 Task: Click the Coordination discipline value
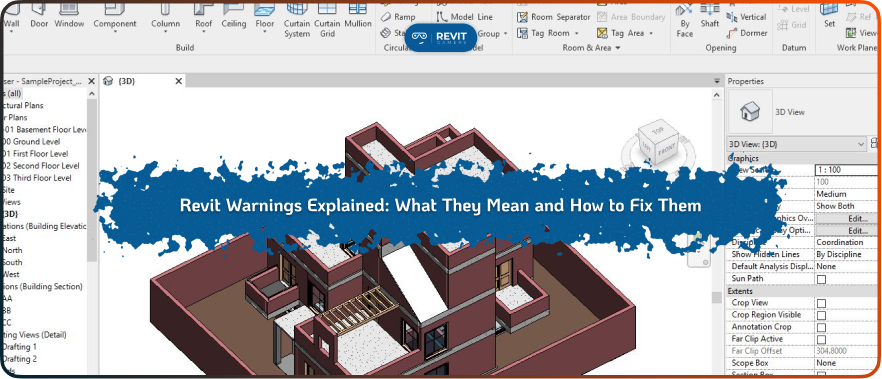click(841, 242)
